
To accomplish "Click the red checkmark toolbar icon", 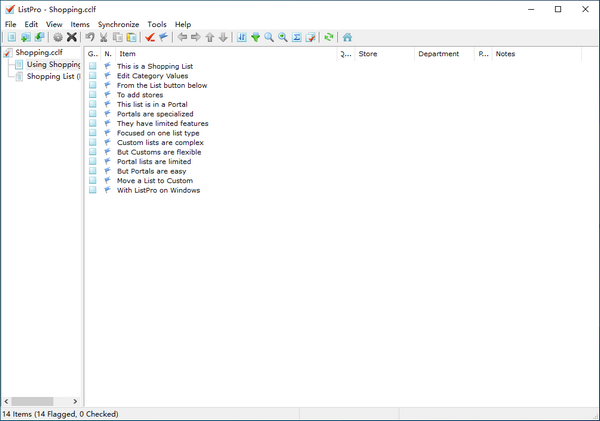I will click(149, 37).
